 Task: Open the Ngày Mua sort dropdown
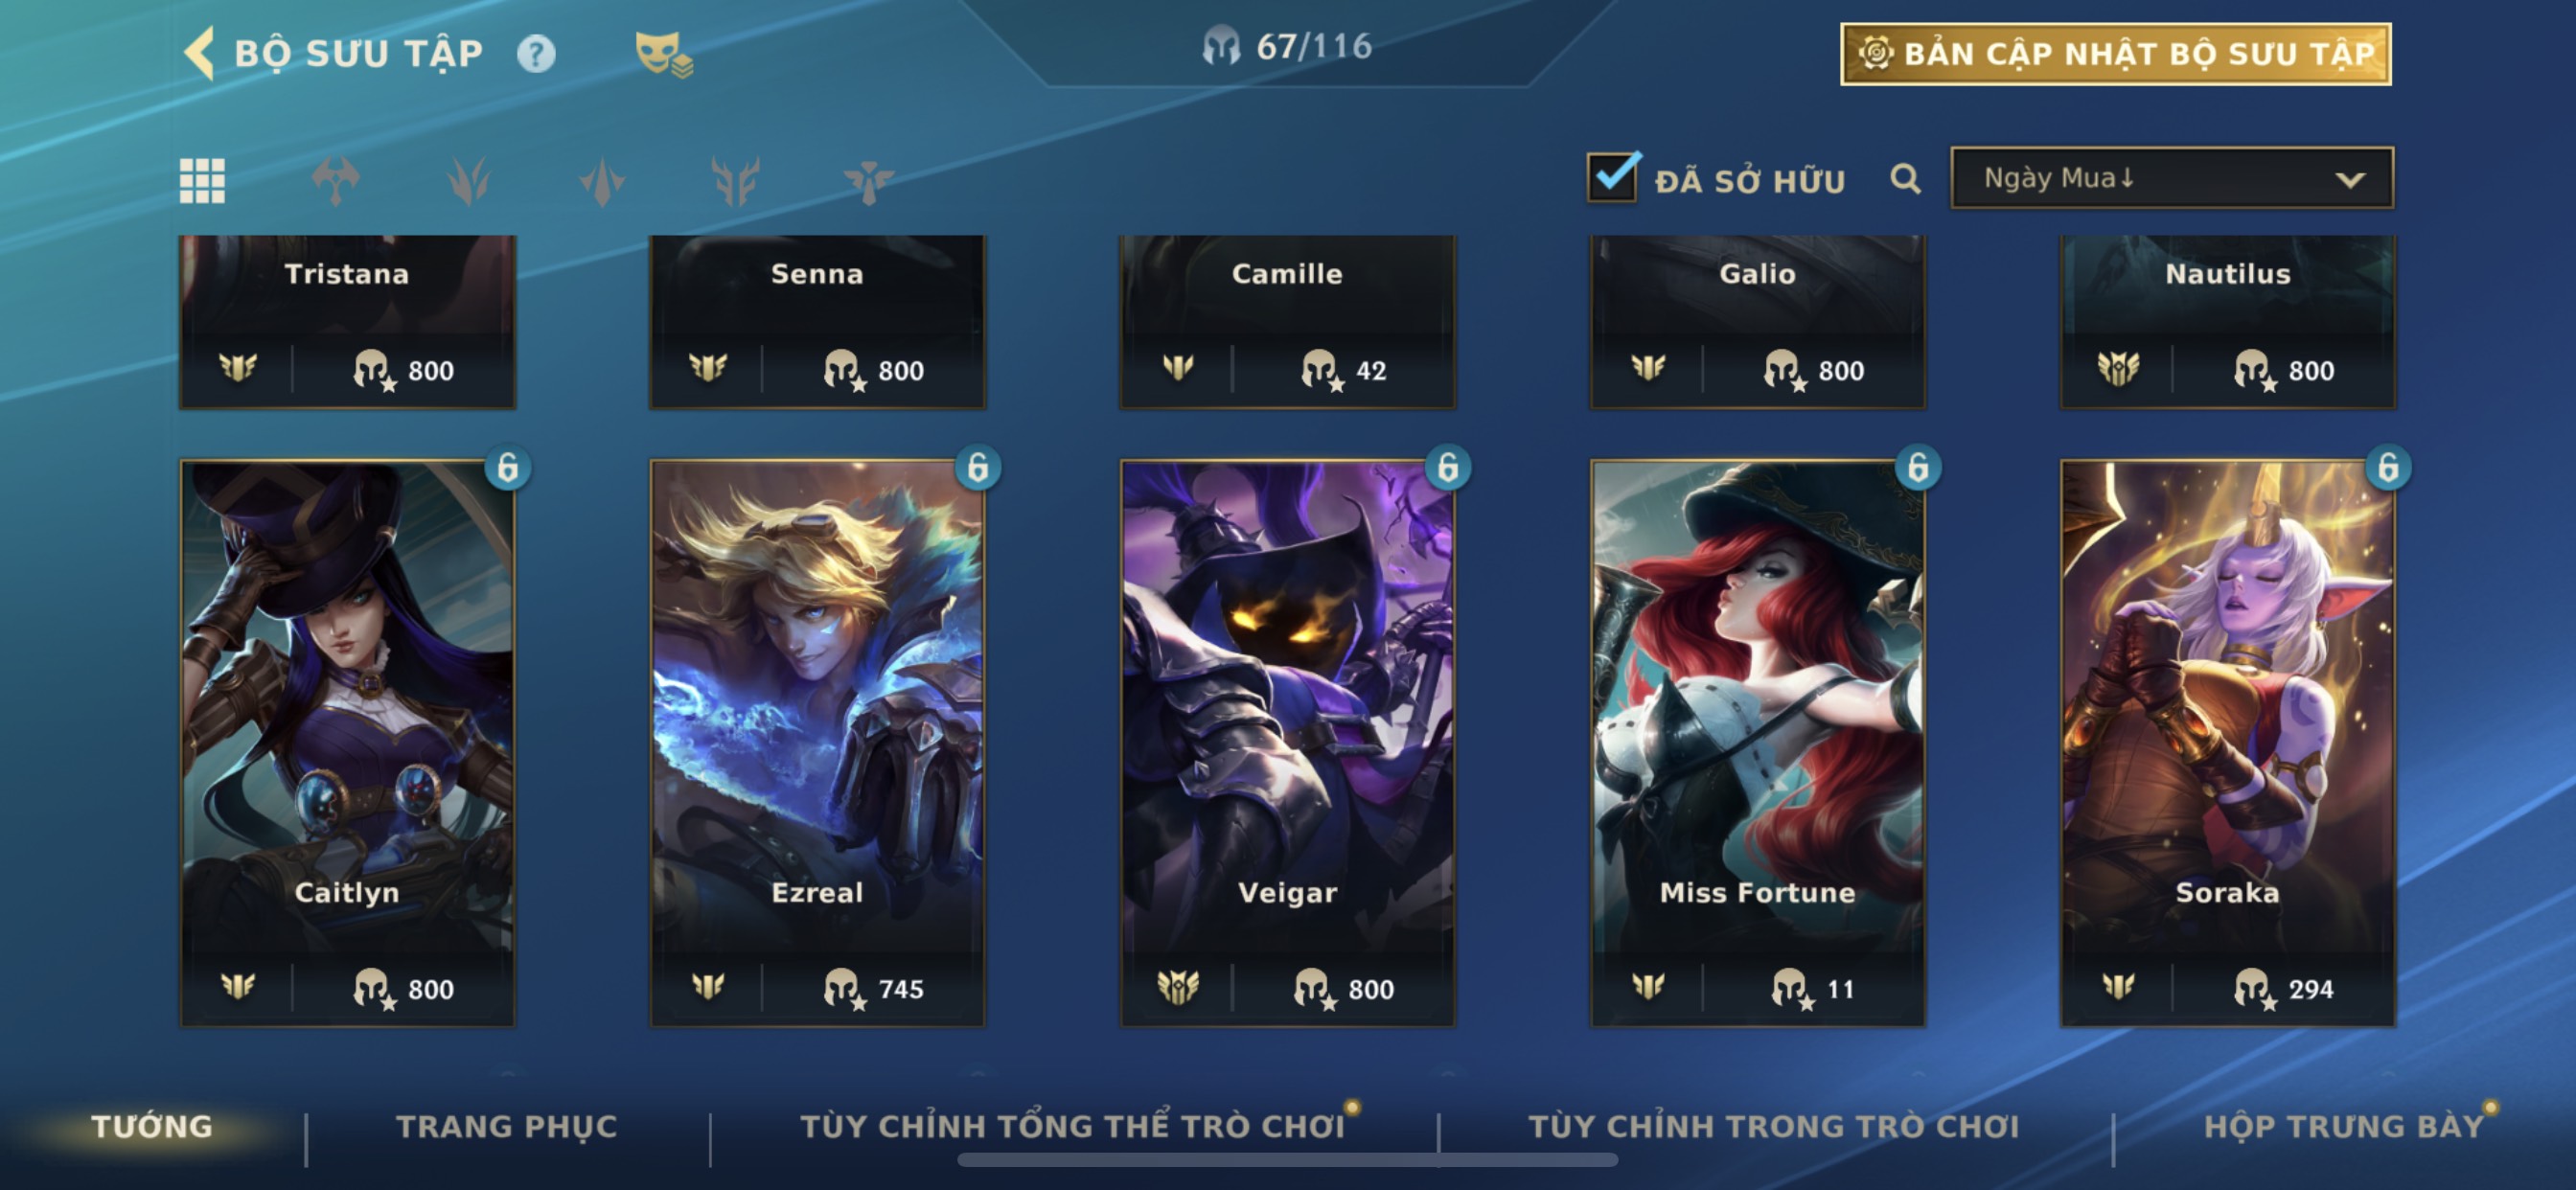point(2172,178)
